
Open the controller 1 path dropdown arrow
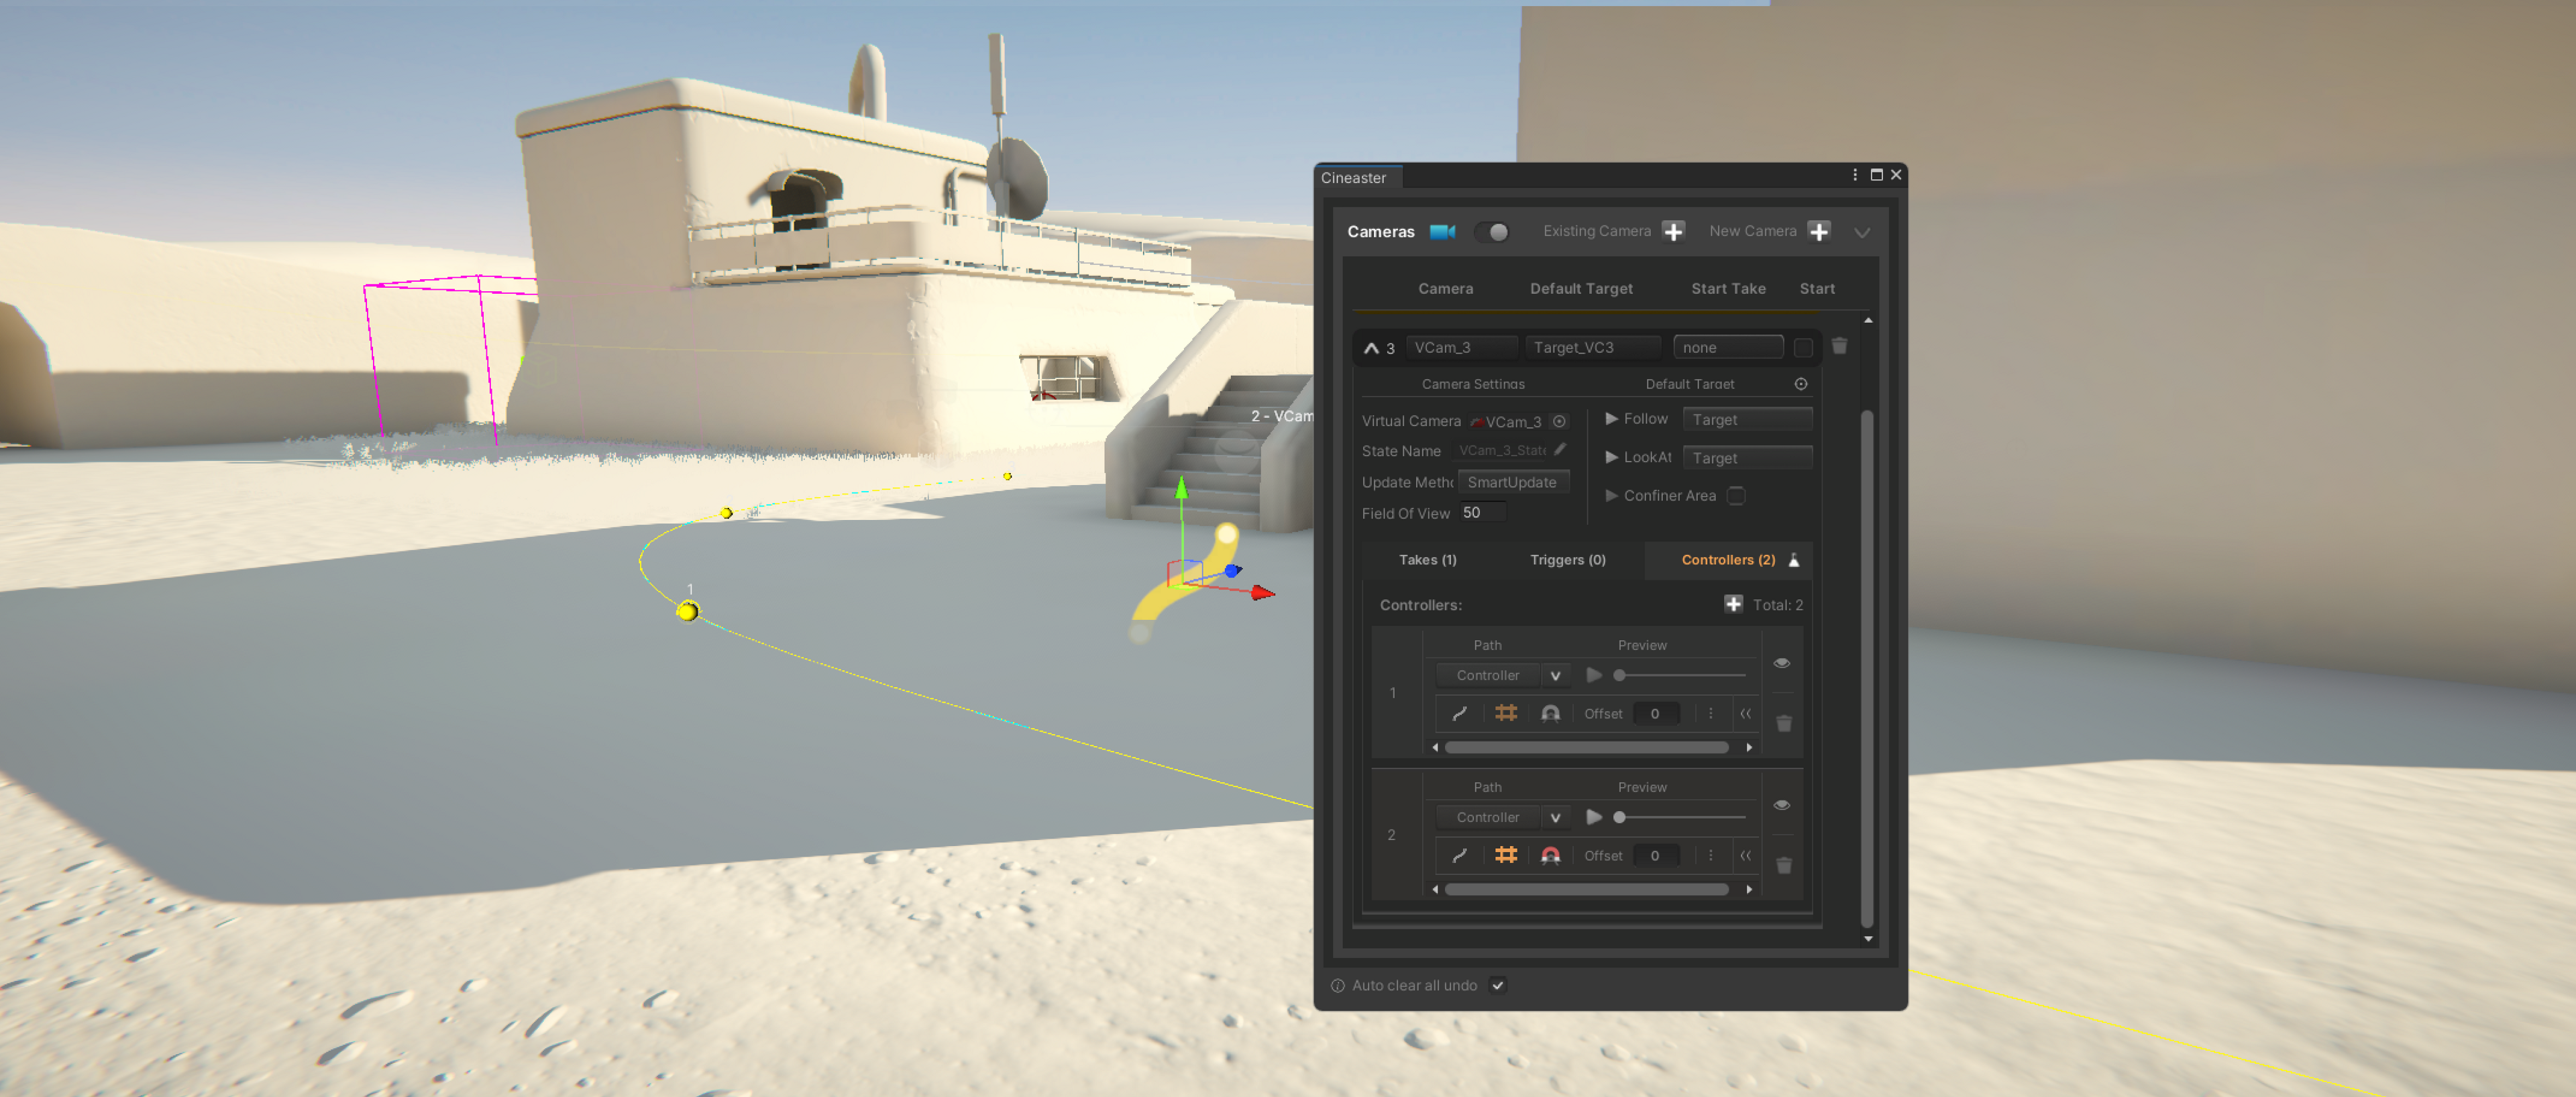pyautogui.click(x=1555, y=675)
